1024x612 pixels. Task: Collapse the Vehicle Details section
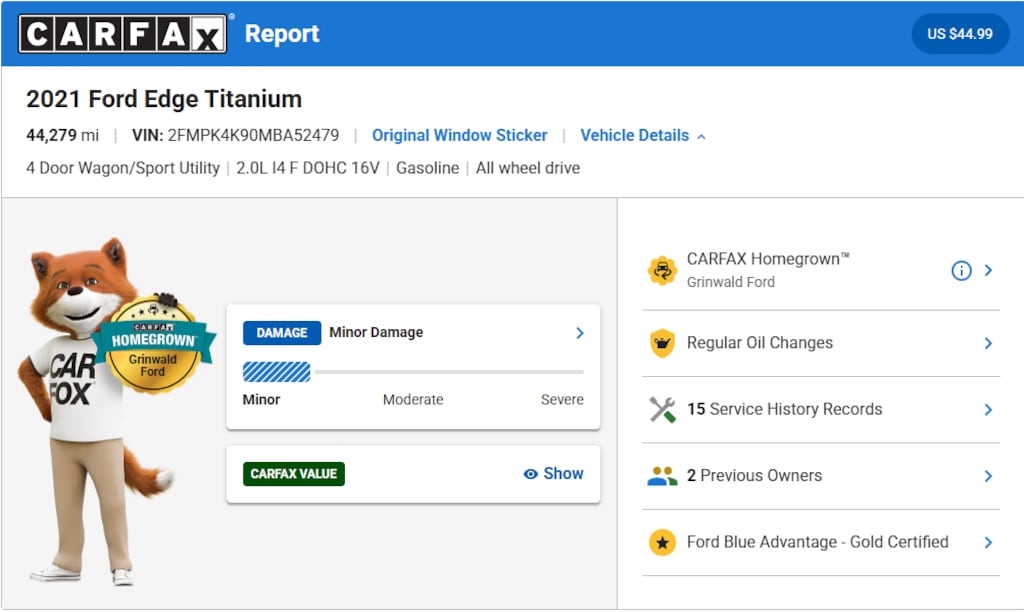click(643, 135)
